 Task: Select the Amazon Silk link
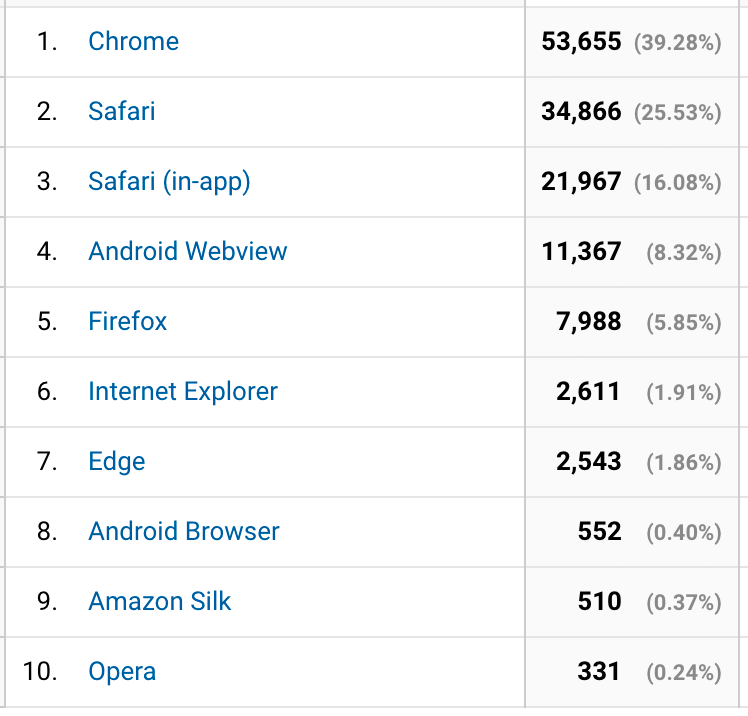click(160, 601)
